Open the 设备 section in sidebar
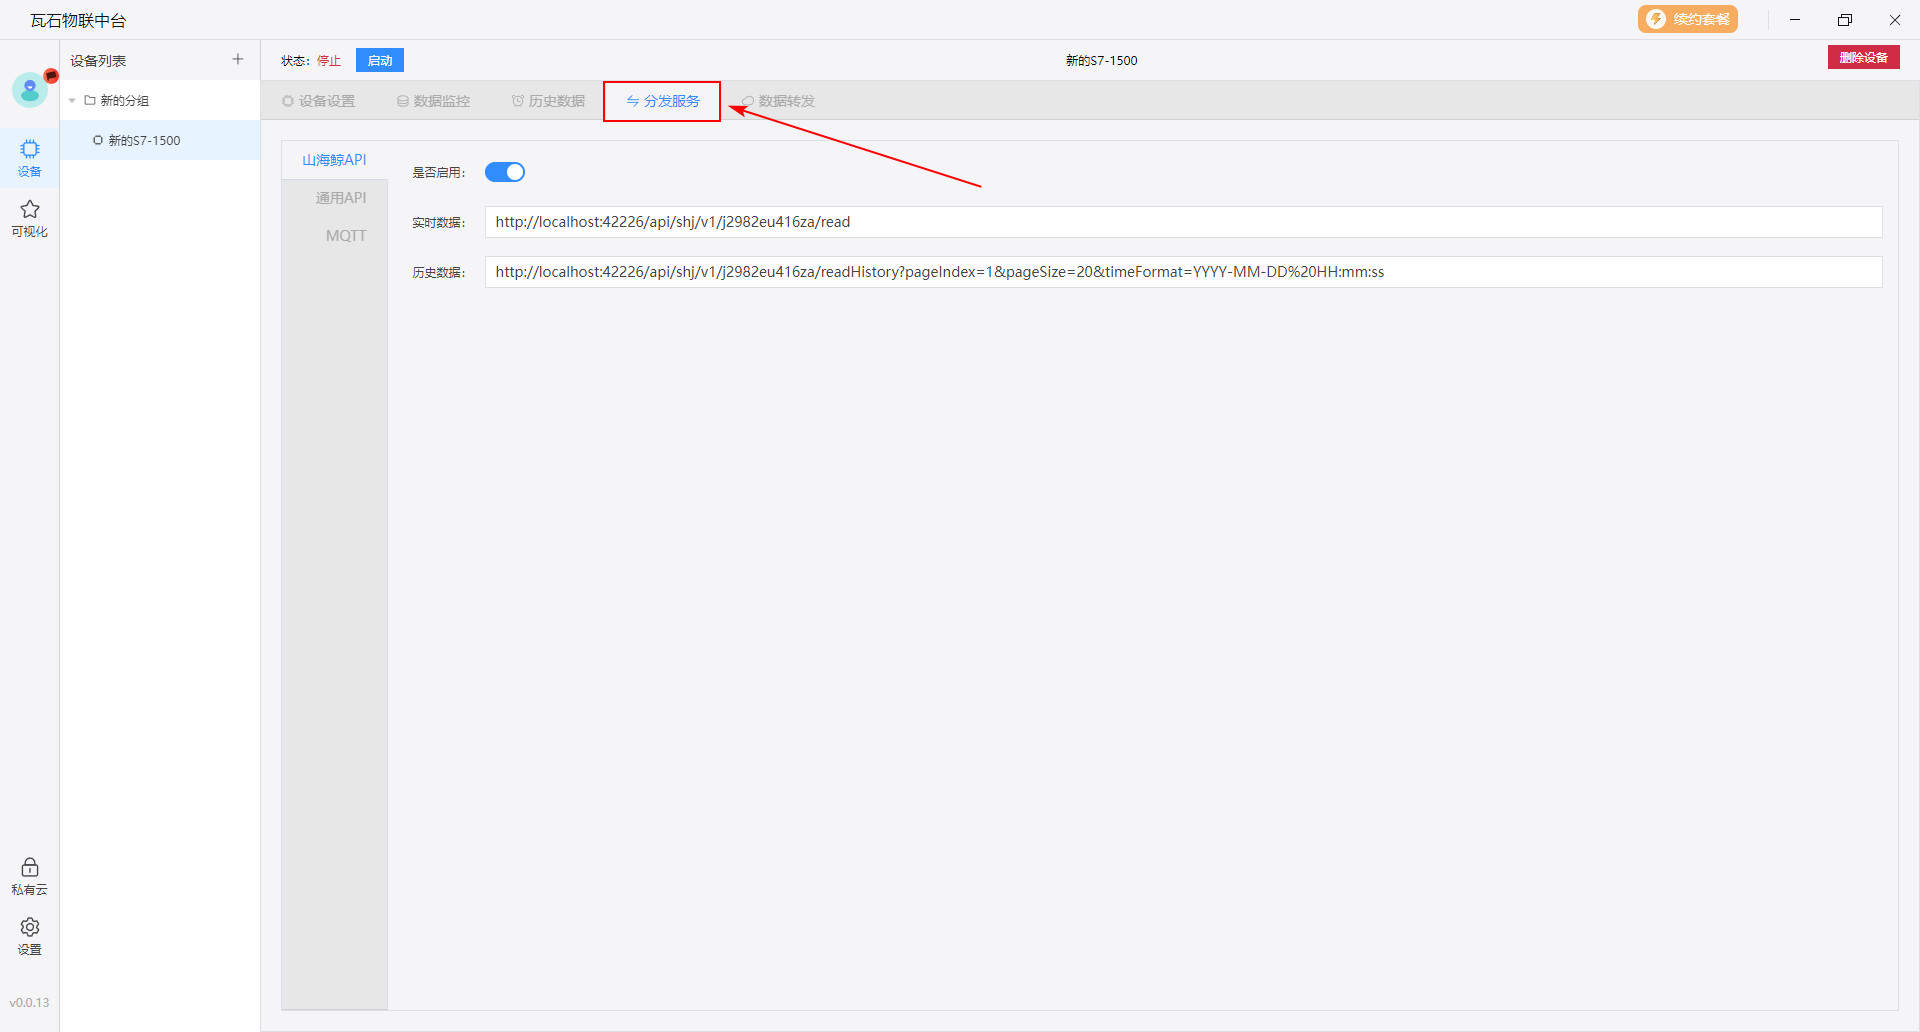1920x1032 pixels. coord(30,157)
